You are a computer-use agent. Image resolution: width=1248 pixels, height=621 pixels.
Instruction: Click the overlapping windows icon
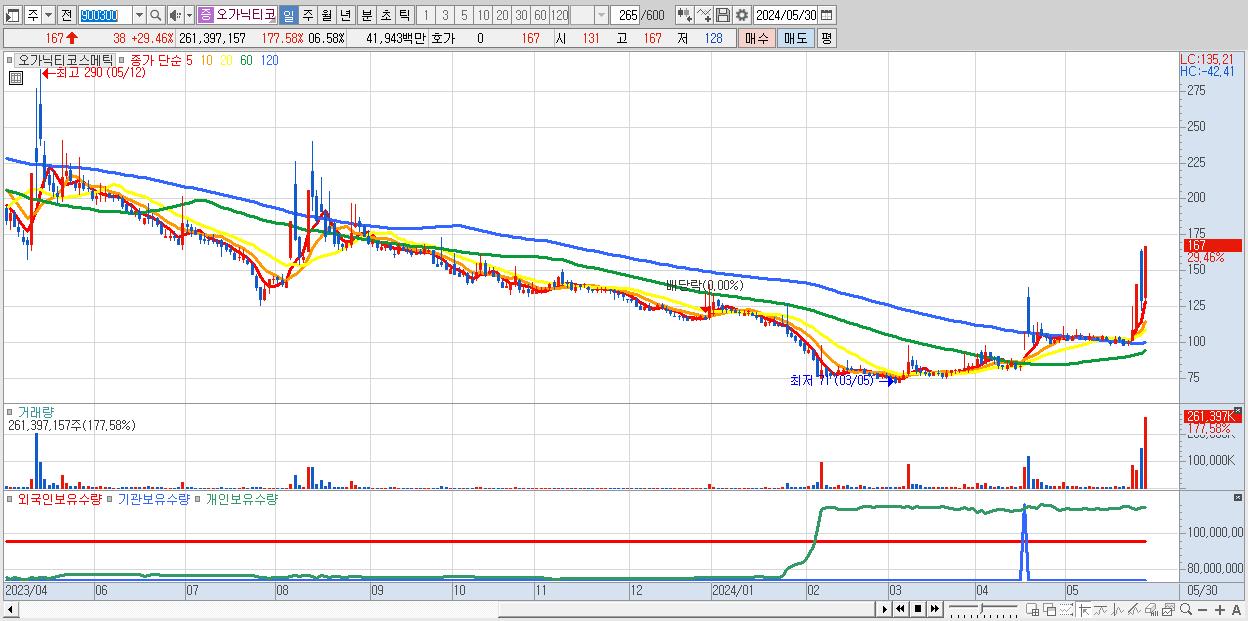coord(1050,610)
